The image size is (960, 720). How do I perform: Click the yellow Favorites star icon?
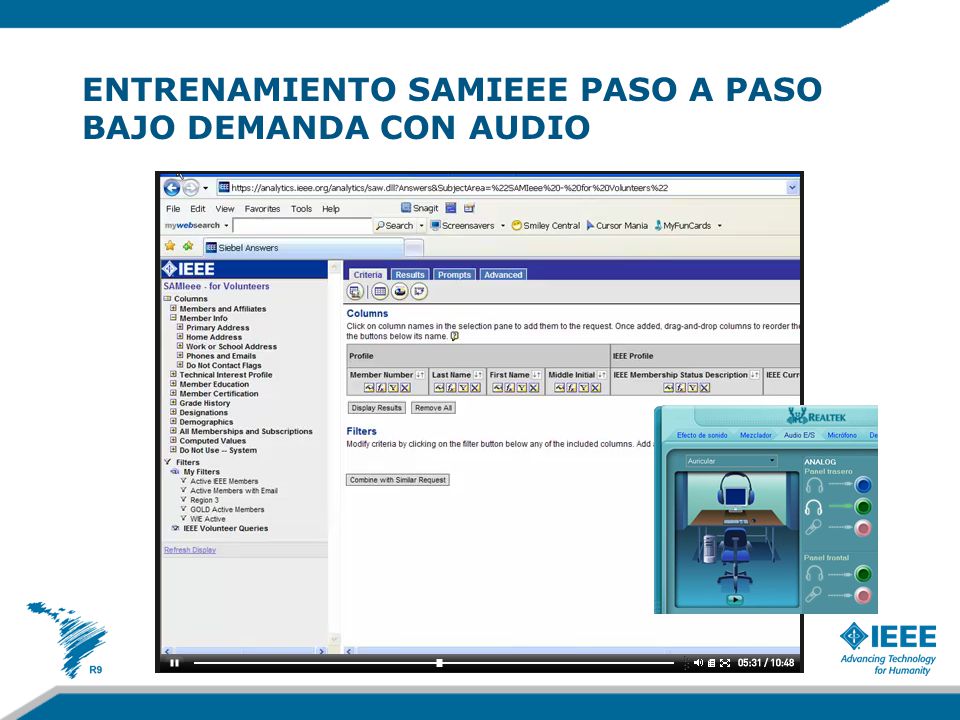click(x=170, y=246)
